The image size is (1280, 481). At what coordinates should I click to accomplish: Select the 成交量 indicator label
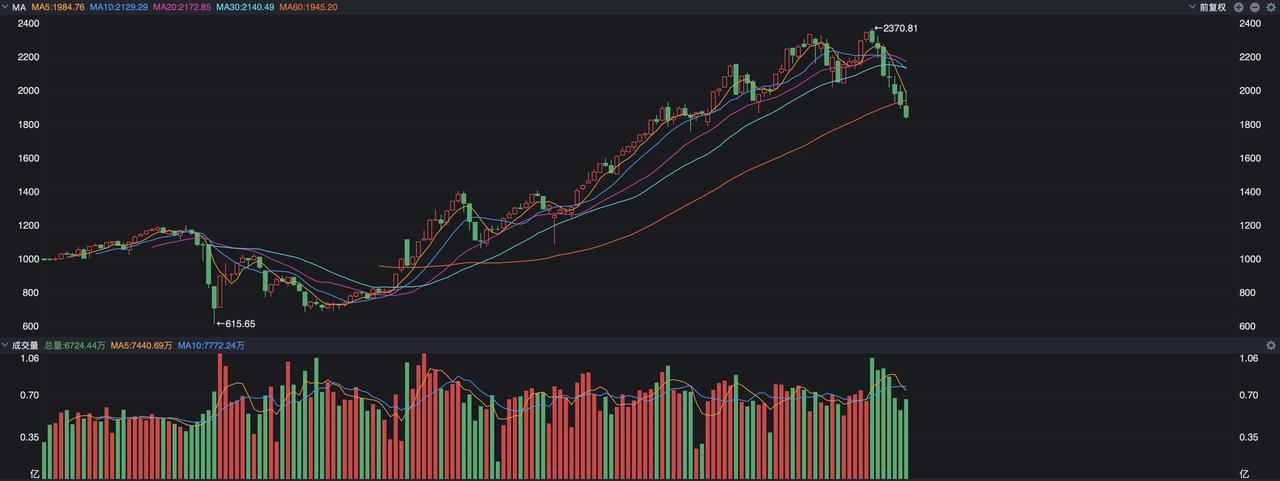click(x=25, y=345)
